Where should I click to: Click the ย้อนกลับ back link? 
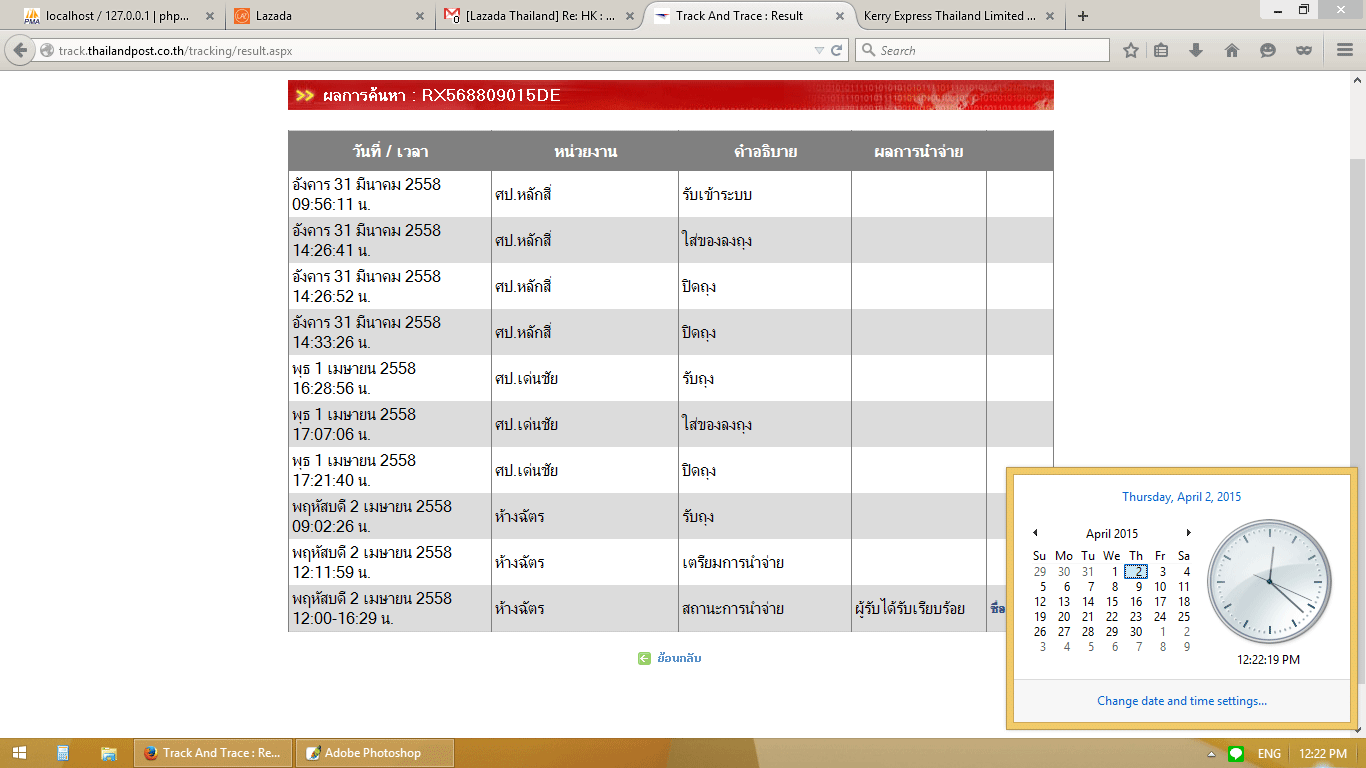[x=679, y=658]
